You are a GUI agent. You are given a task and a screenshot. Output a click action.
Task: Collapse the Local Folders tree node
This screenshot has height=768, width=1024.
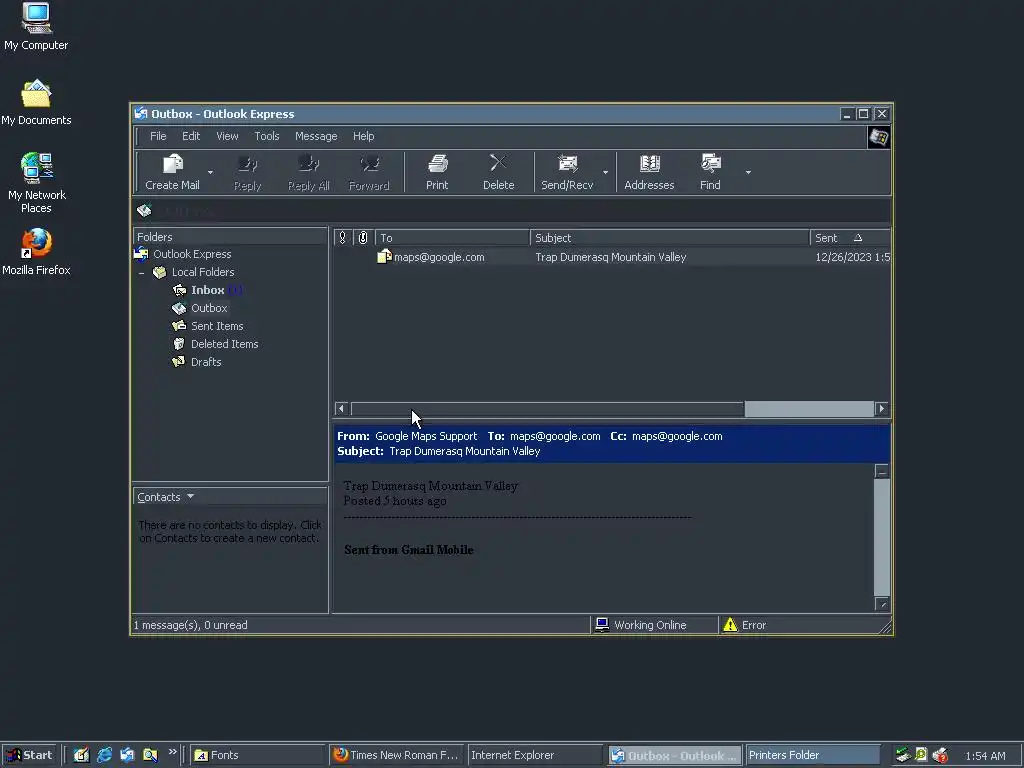(x=142, y=272)
